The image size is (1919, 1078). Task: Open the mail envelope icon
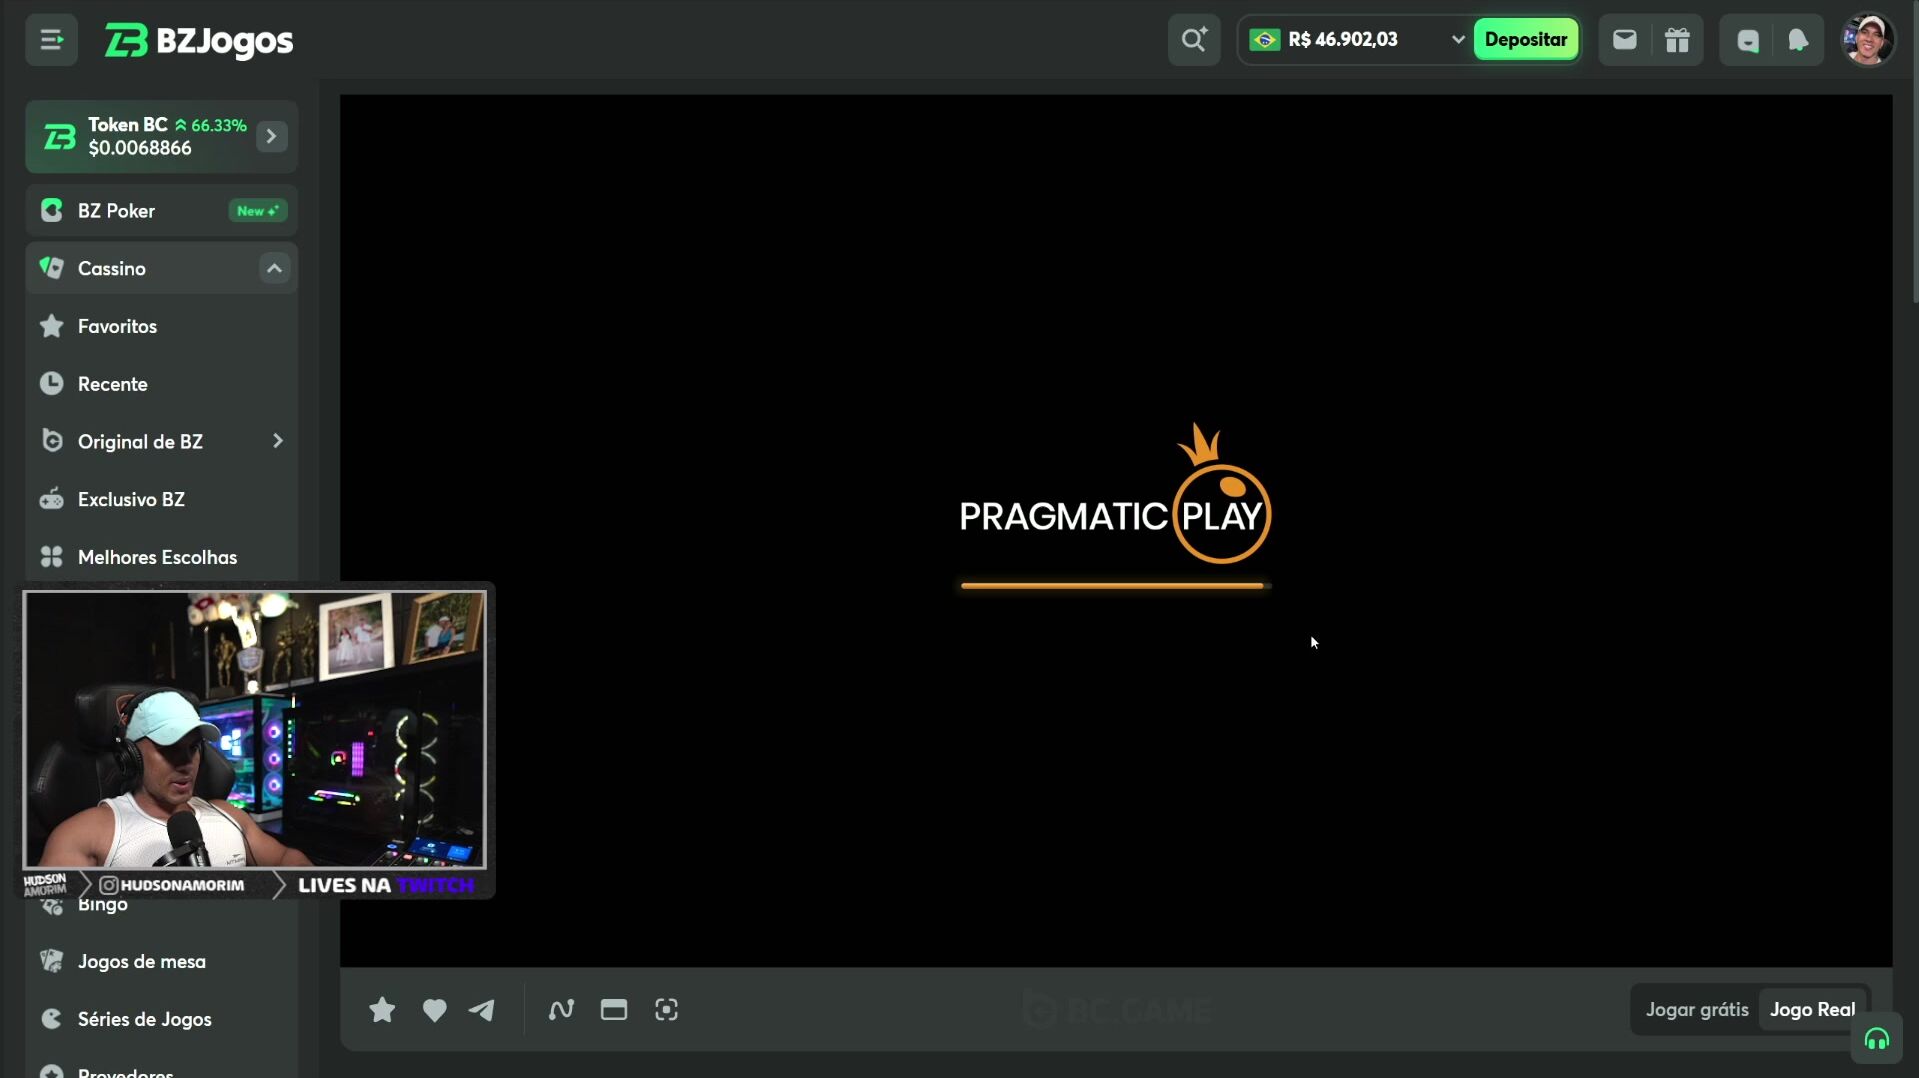pos(1624,40)
